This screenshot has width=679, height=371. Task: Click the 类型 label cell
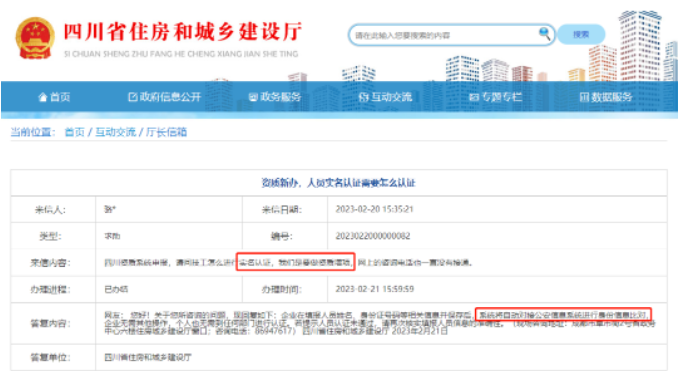click(x=53, y=236)
